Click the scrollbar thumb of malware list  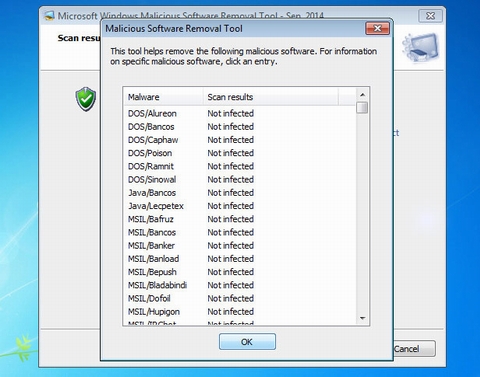[x=362, y=108]
